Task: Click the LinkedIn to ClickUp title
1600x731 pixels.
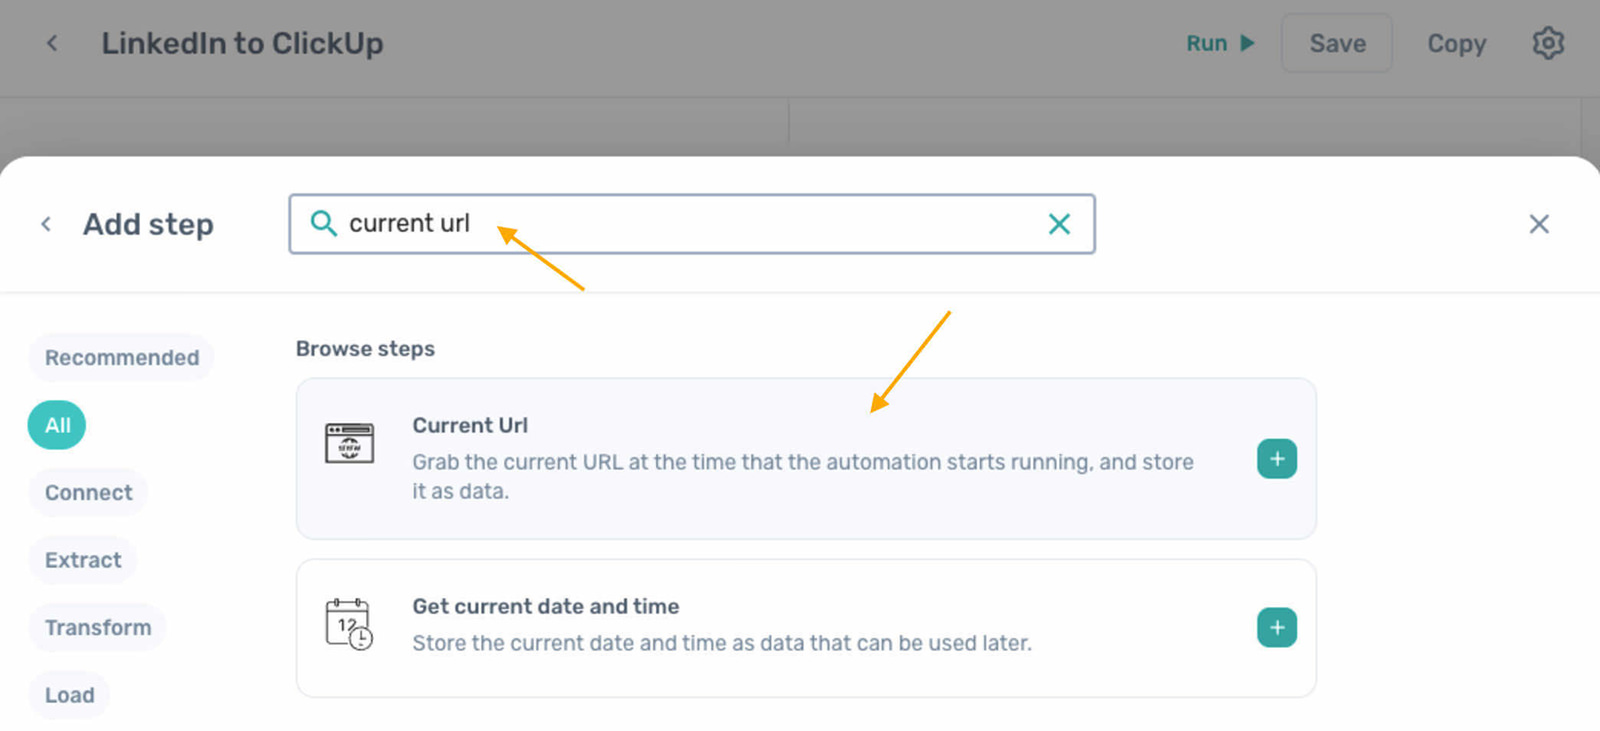Action: pyautogui.click(x=242, y=43)
